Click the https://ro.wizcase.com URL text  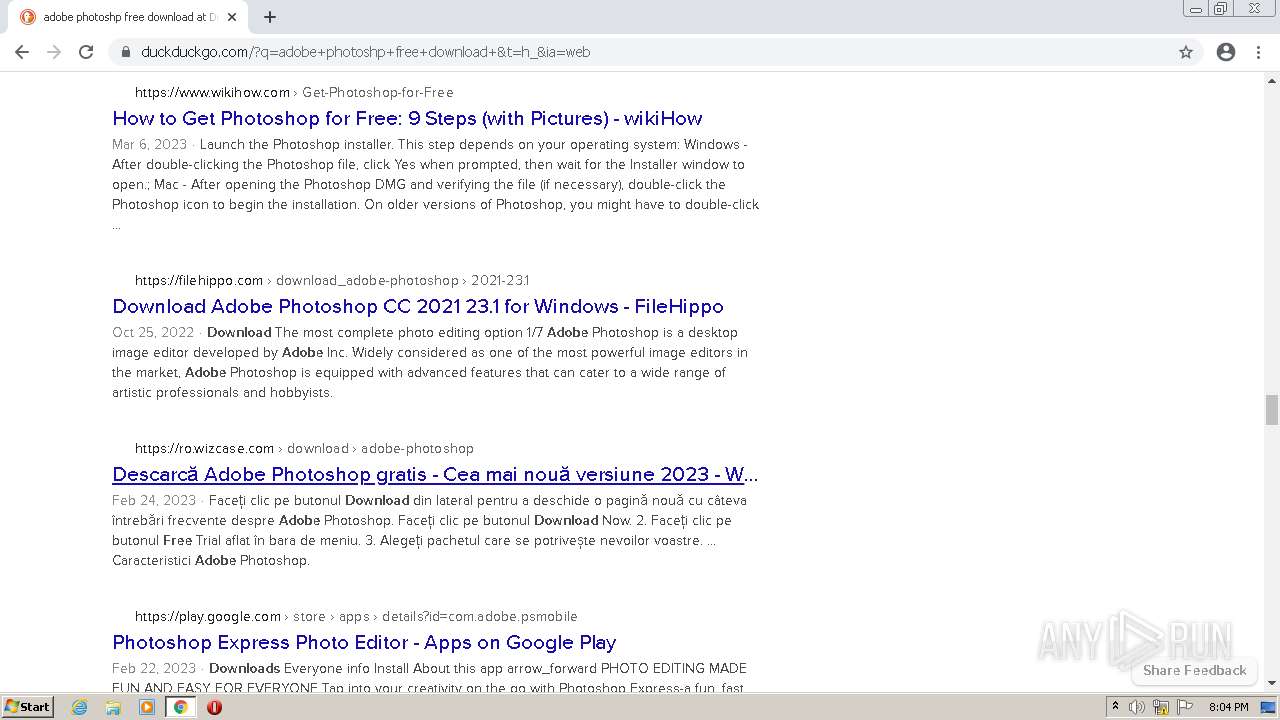pos(204,448)
